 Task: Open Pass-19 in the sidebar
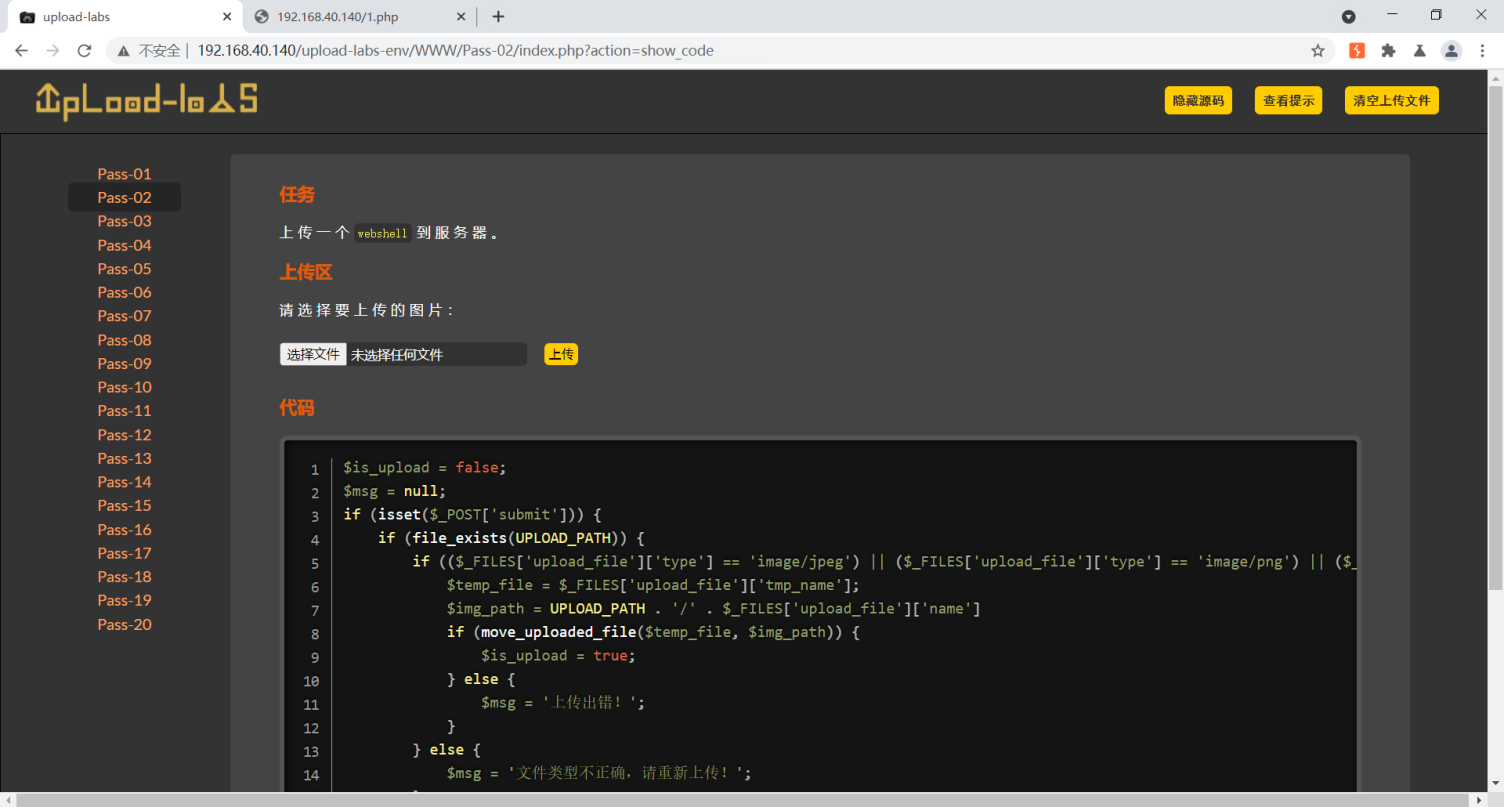(124, 600)
